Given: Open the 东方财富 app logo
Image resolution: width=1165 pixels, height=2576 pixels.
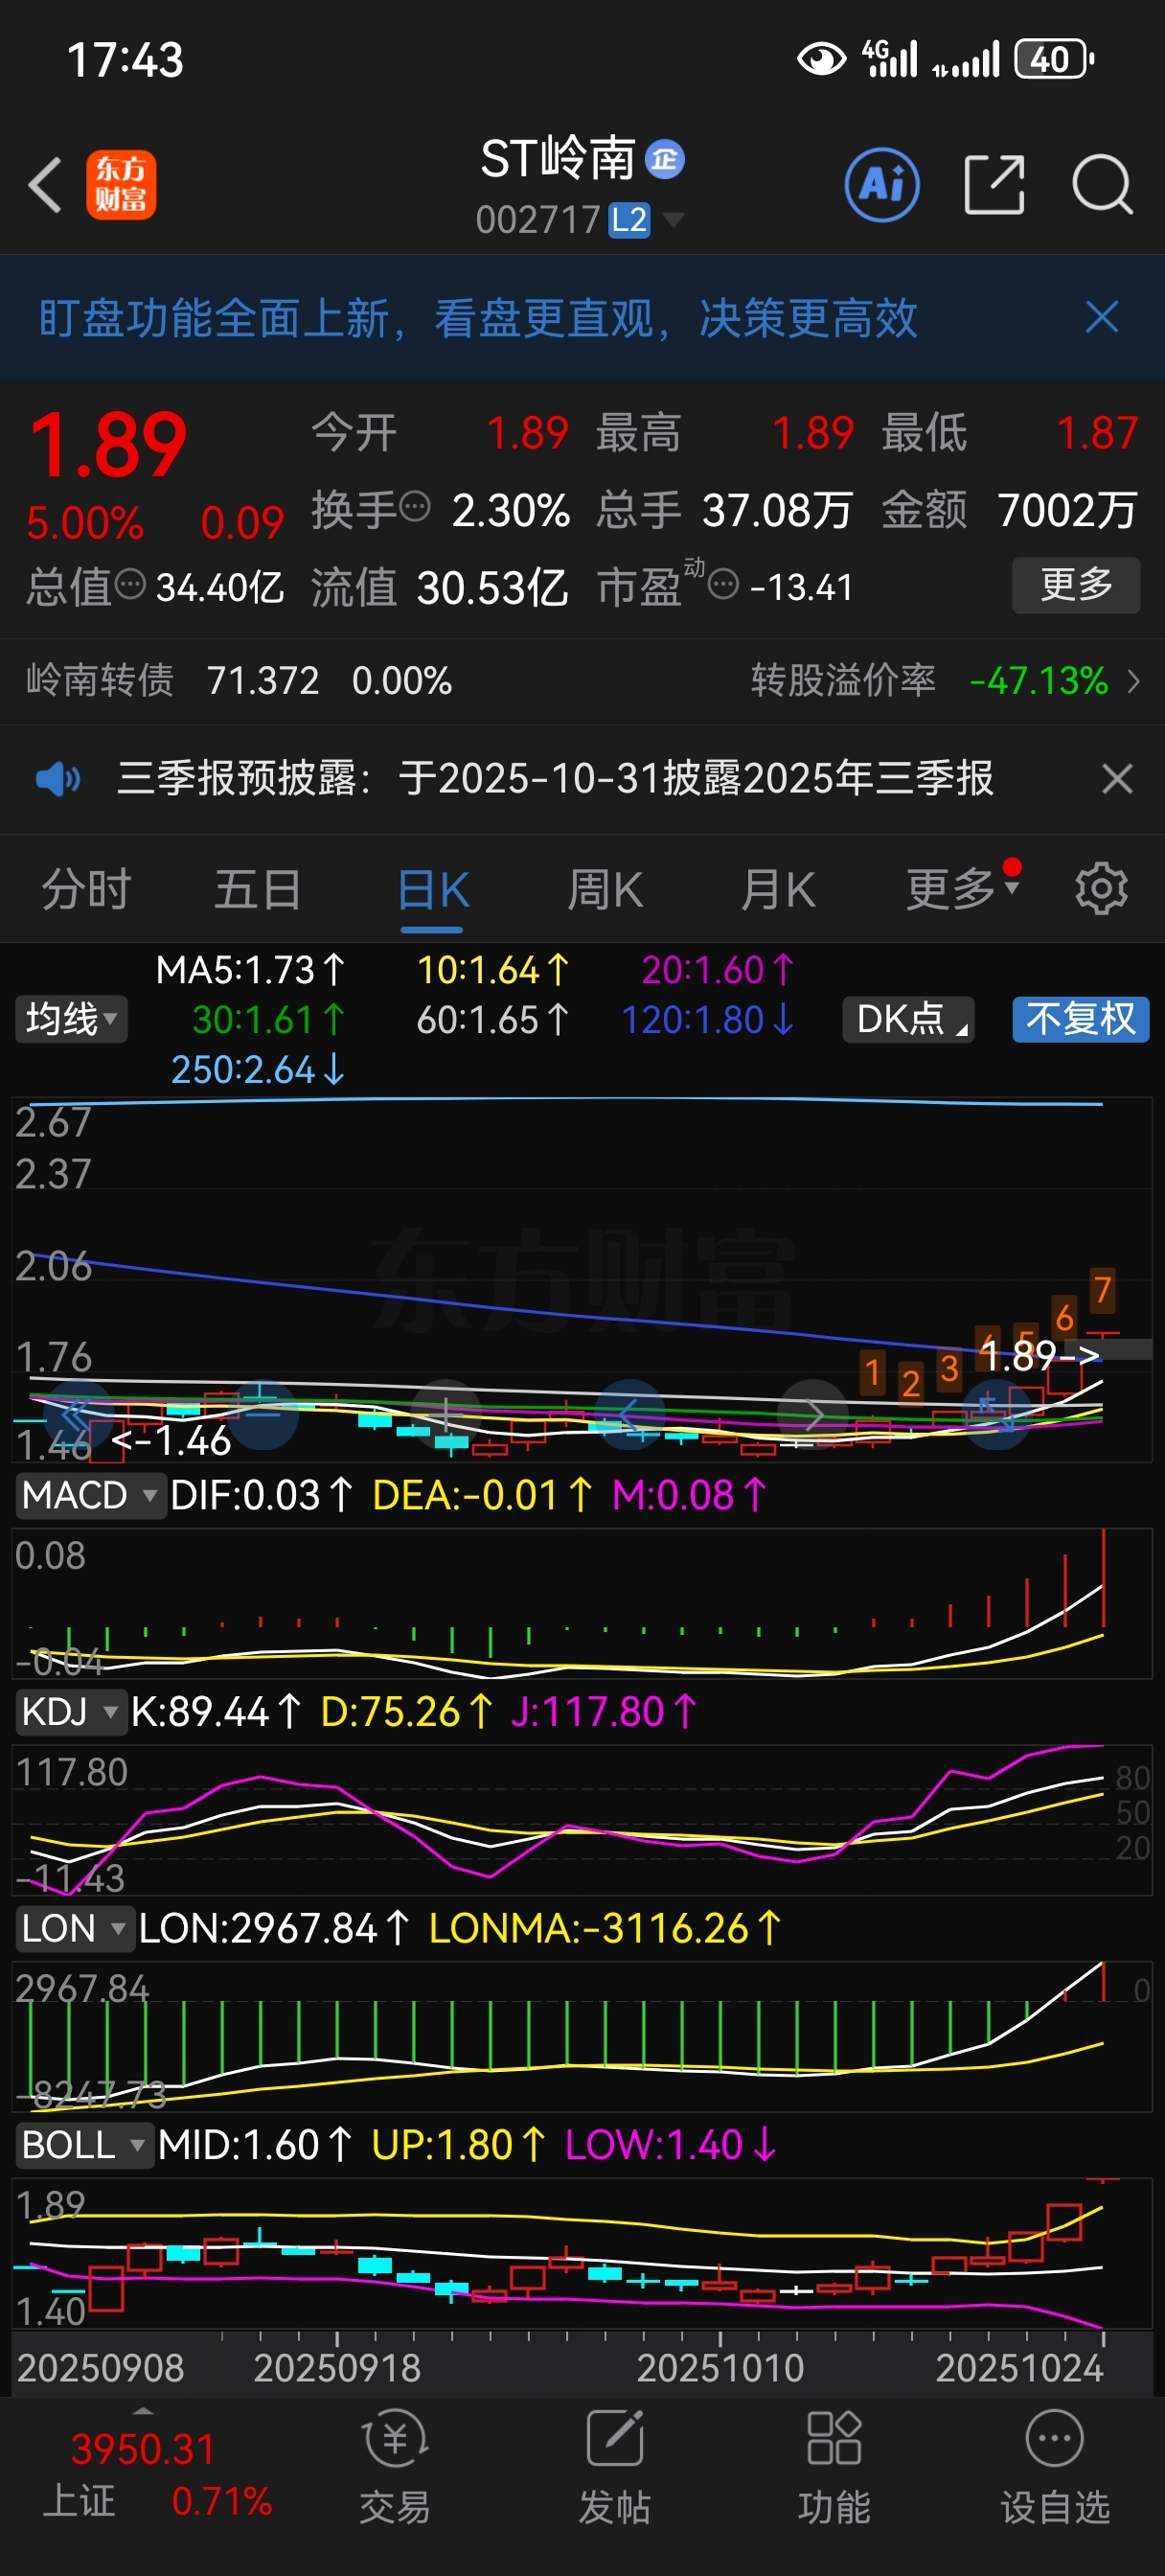Looking at the screenshot, I should pyautogui.click(x=121, y=185).
